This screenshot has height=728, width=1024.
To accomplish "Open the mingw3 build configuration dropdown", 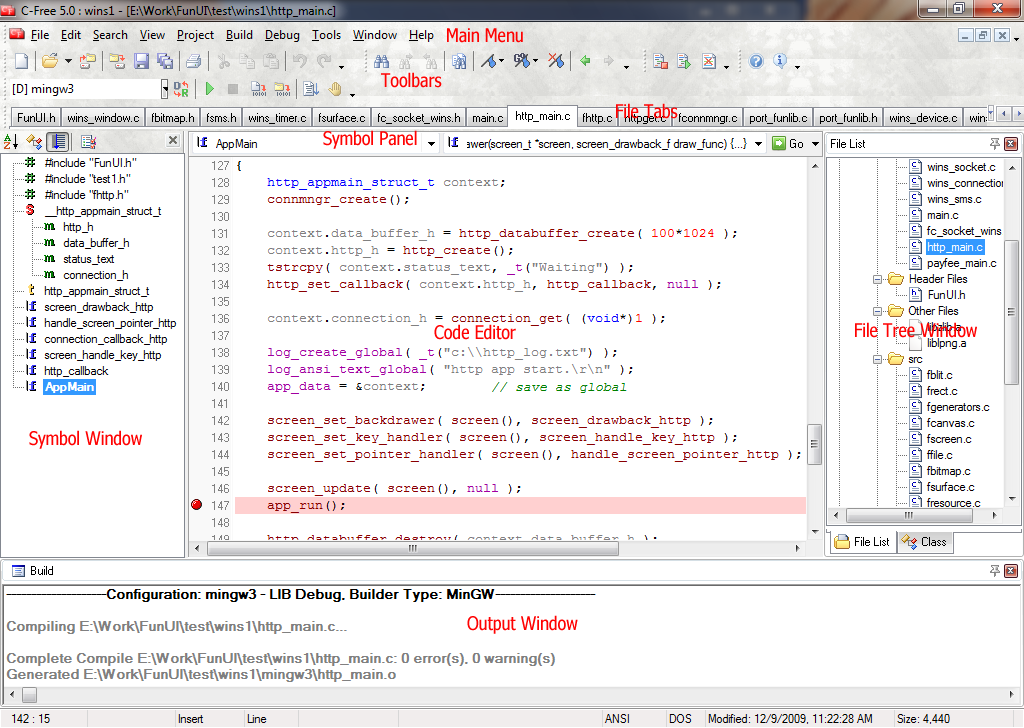I will click(164, 89).
